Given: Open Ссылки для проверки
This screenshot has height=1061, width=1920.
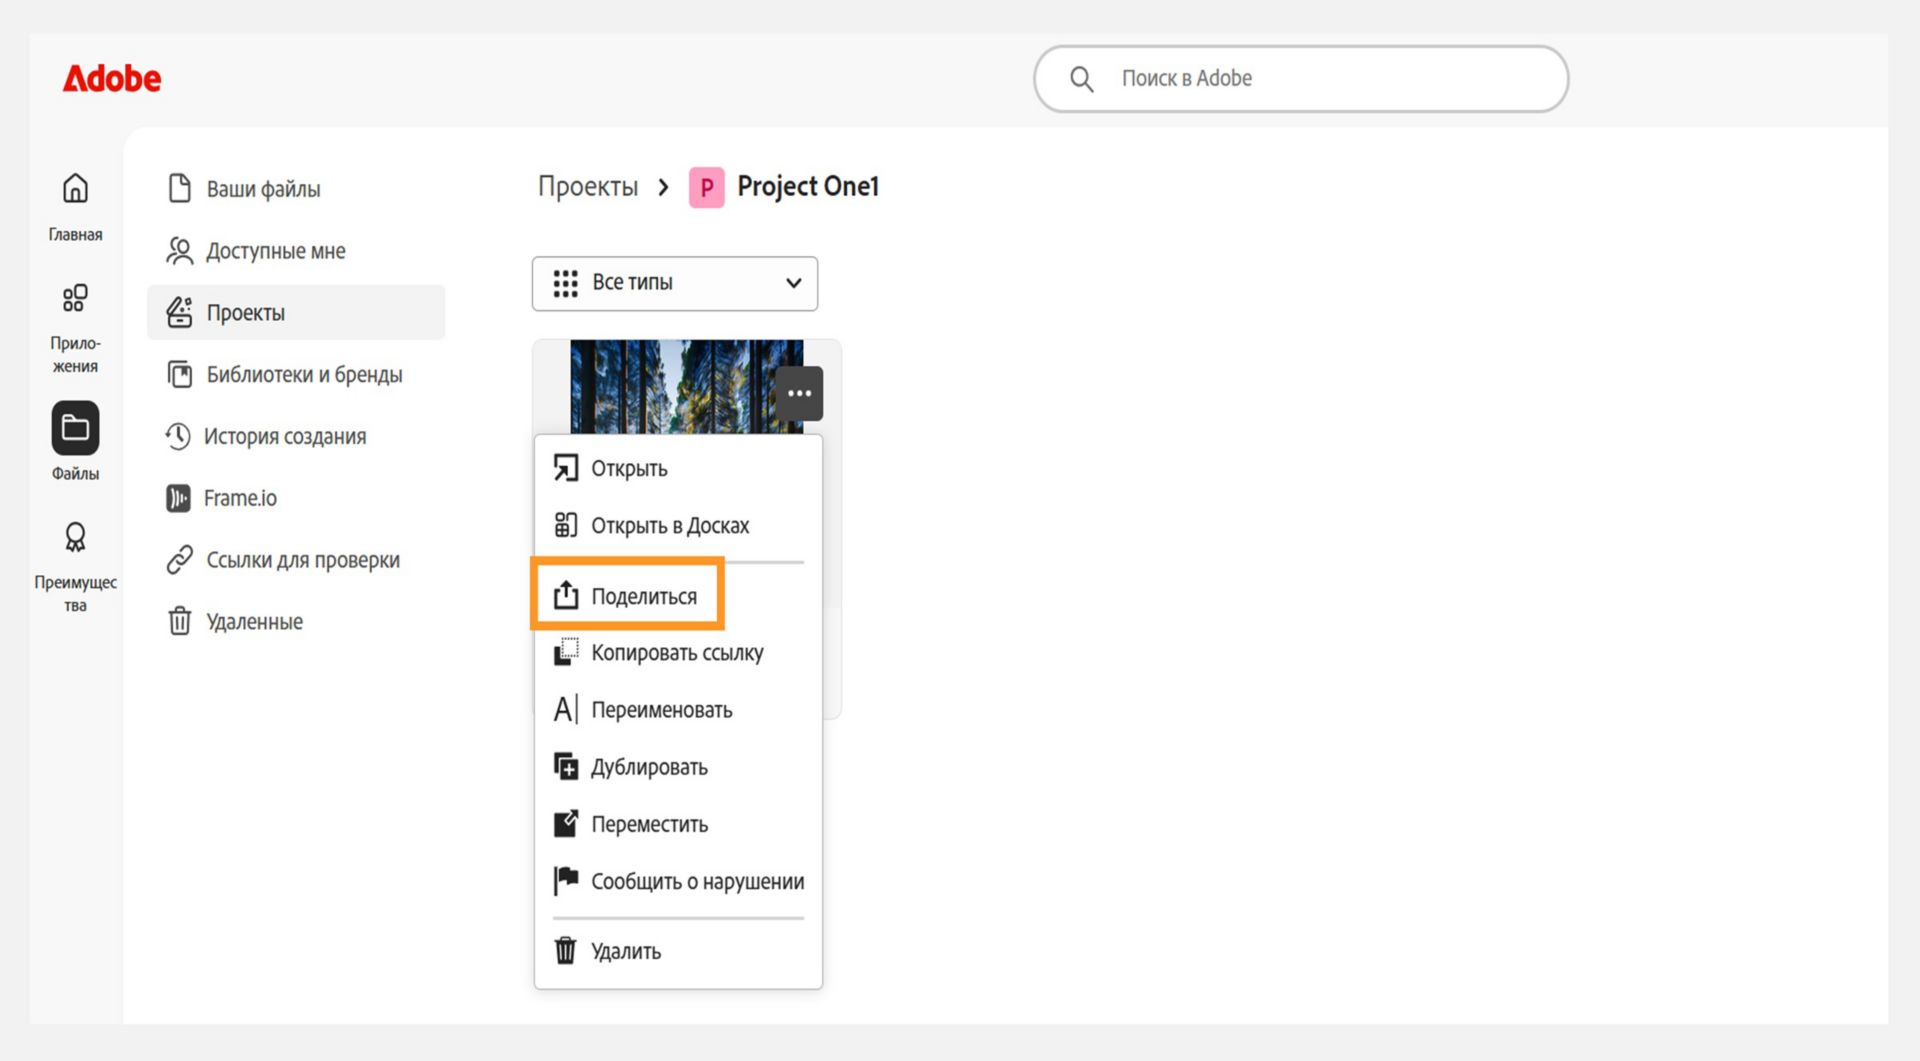Looking at the screenshot, I should point(296,560).
